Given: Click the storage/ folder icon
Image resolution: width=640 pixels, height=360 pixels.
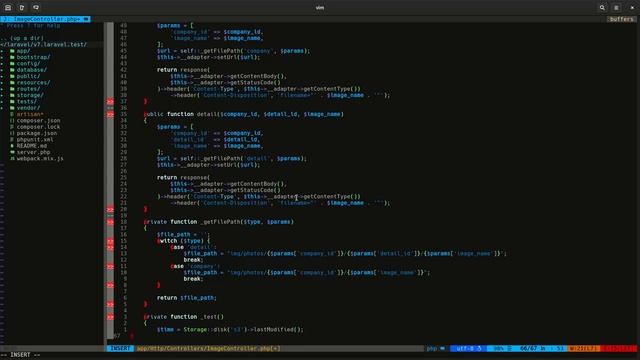Looking at the screenshot, I should (12, 95).
